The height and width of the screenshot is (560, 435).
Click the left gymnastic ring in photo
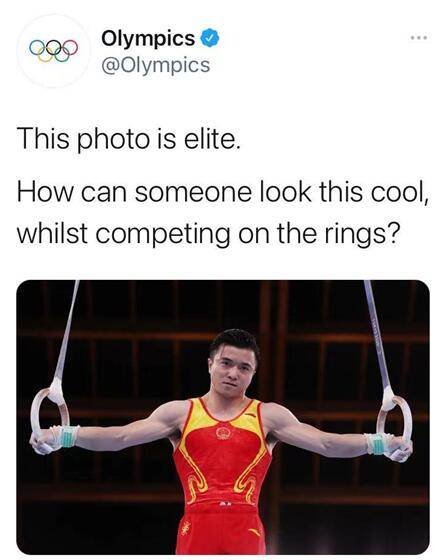50,414
